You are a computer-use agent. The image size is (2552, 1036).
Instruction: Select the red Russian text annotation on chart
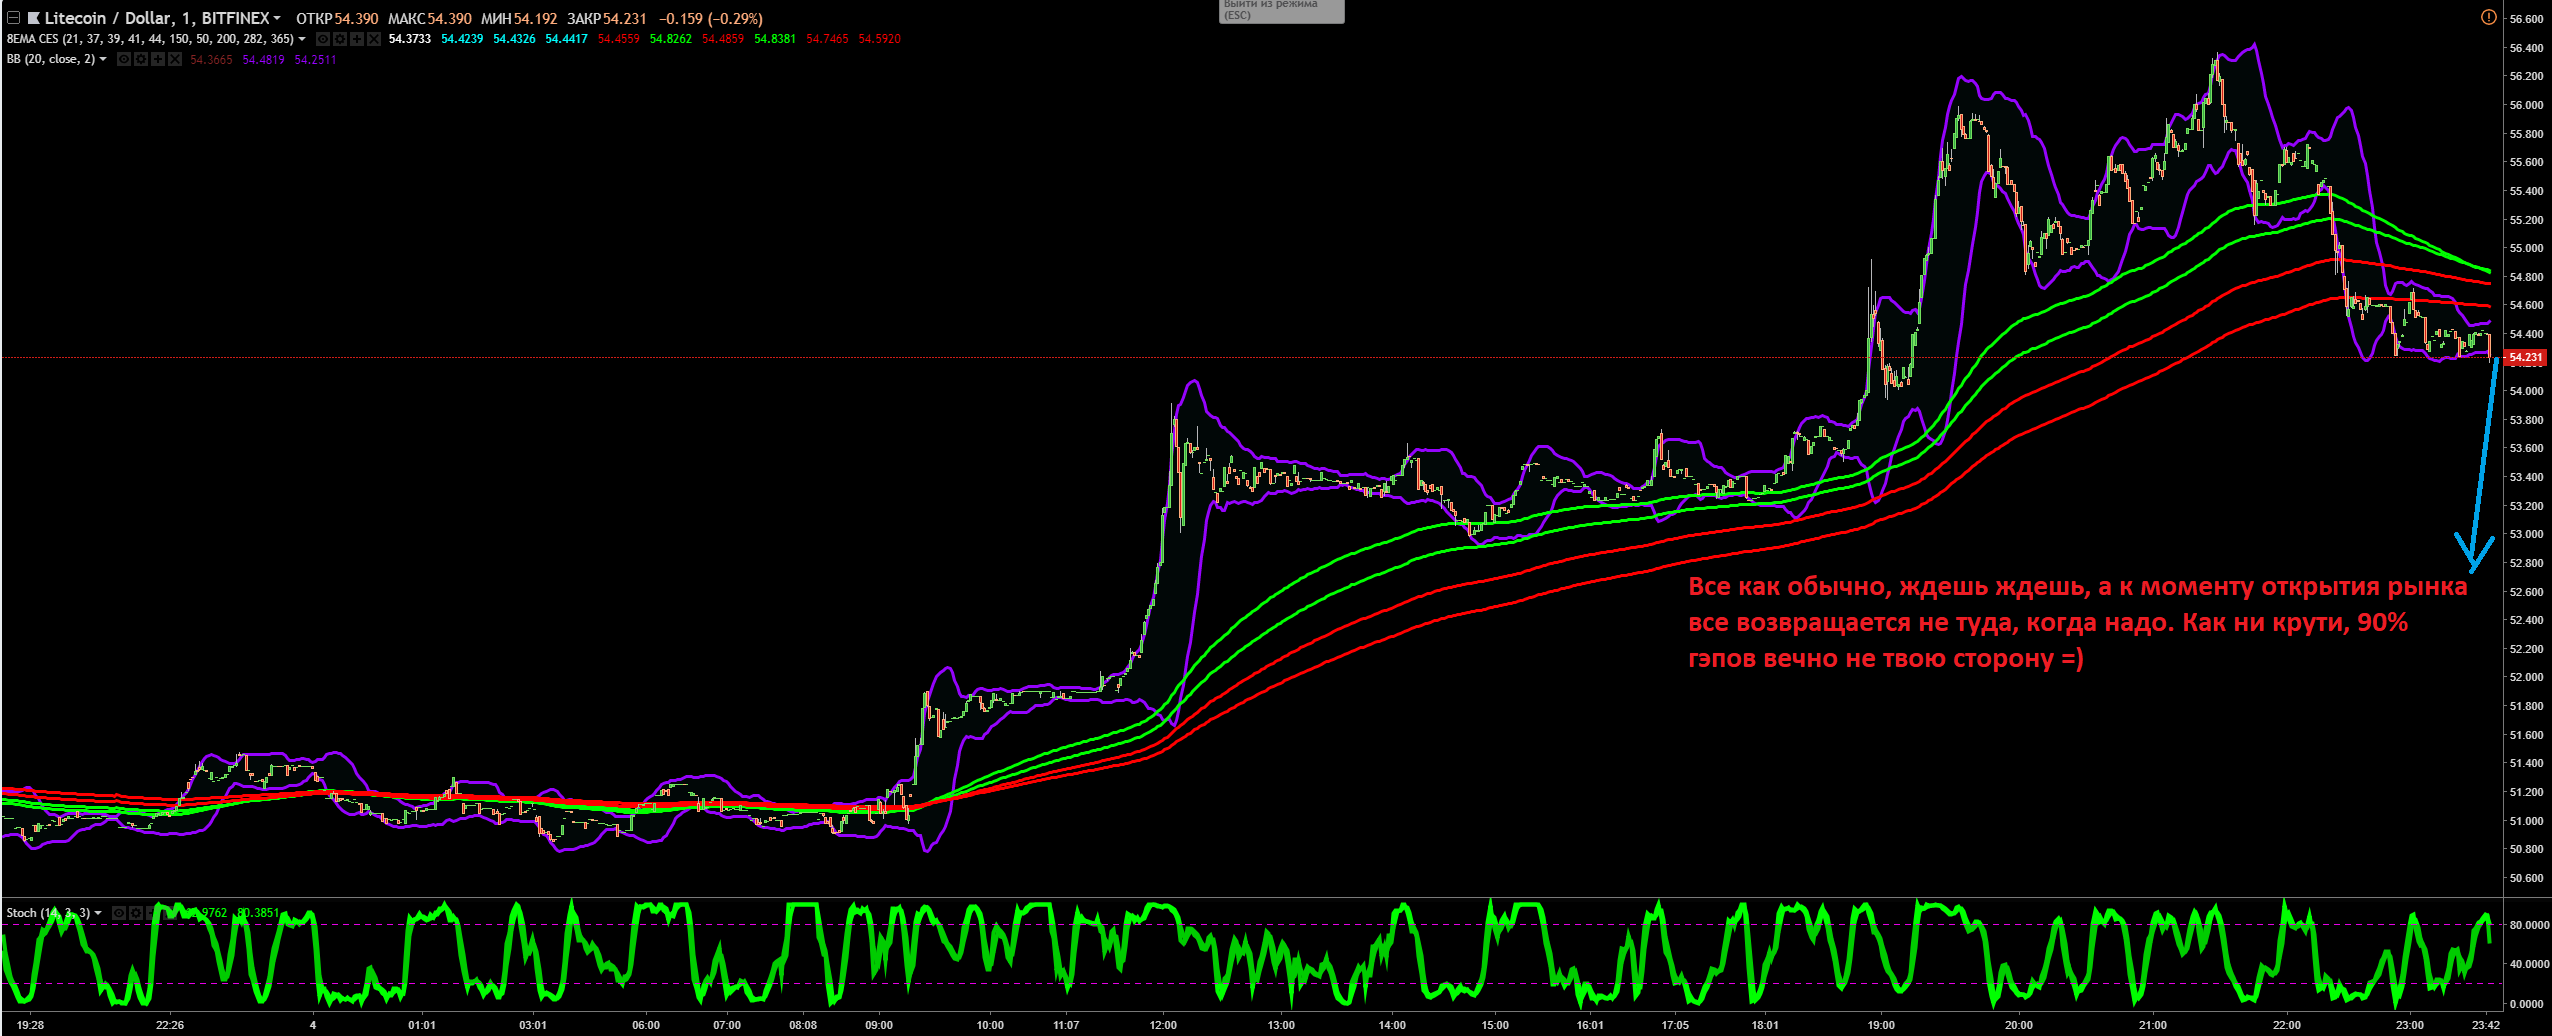pos(2078,622)
